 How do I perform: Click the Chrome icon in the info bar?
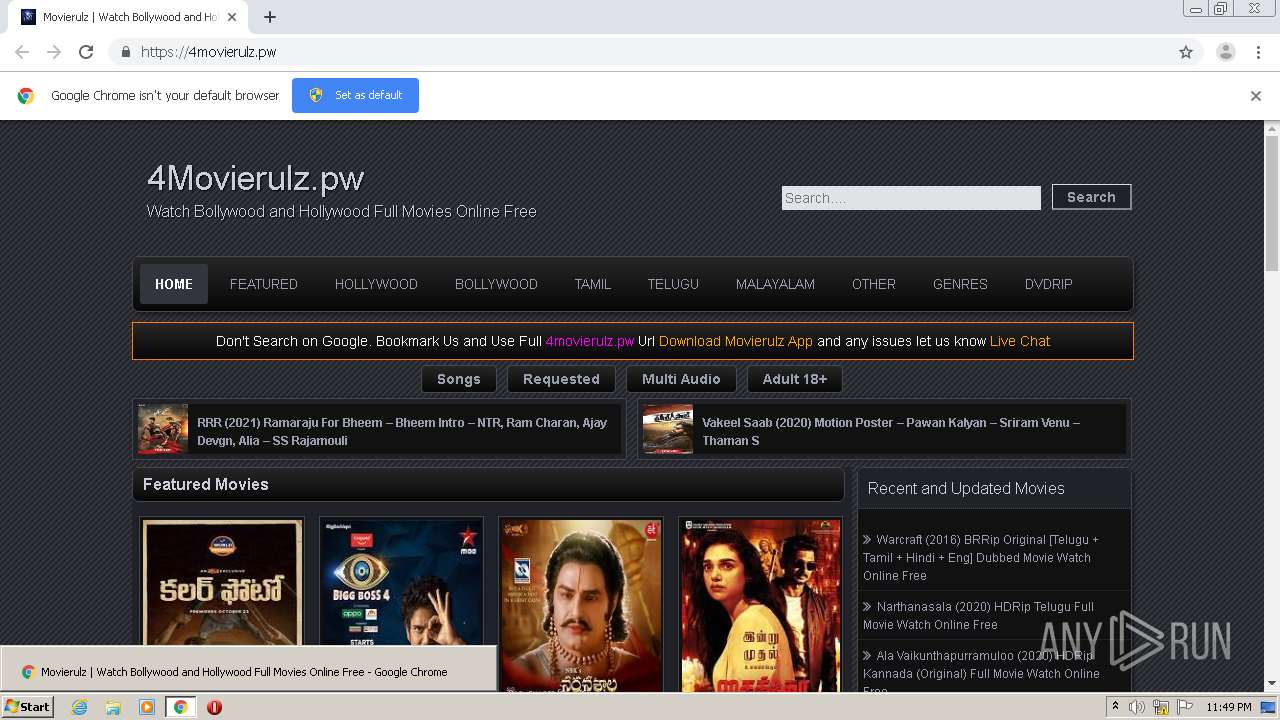point(26,96)
